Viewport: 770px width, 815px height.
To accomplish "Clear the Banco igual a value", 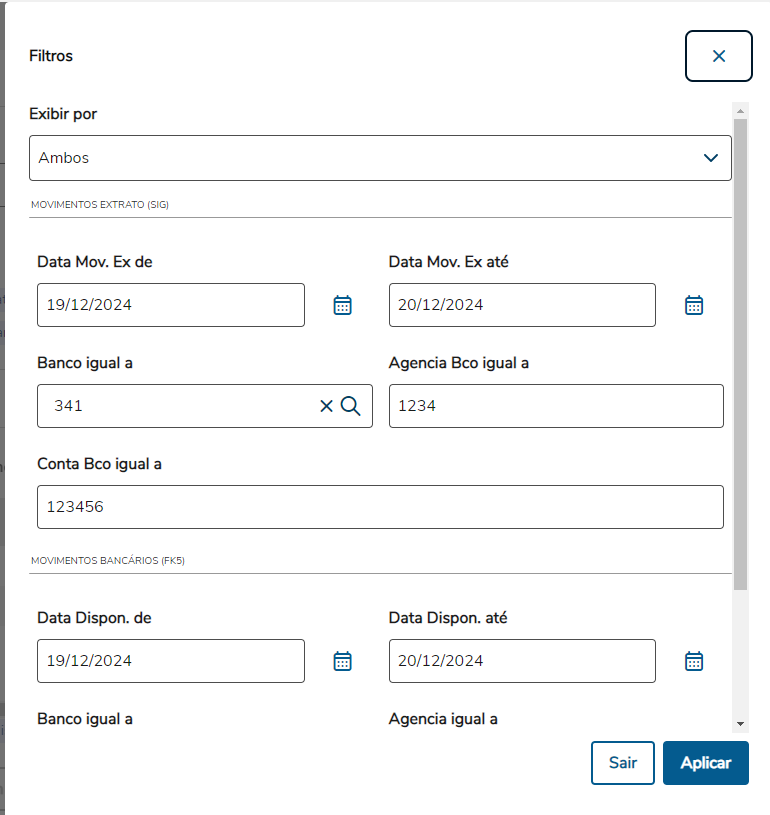I will coord(326,406).
